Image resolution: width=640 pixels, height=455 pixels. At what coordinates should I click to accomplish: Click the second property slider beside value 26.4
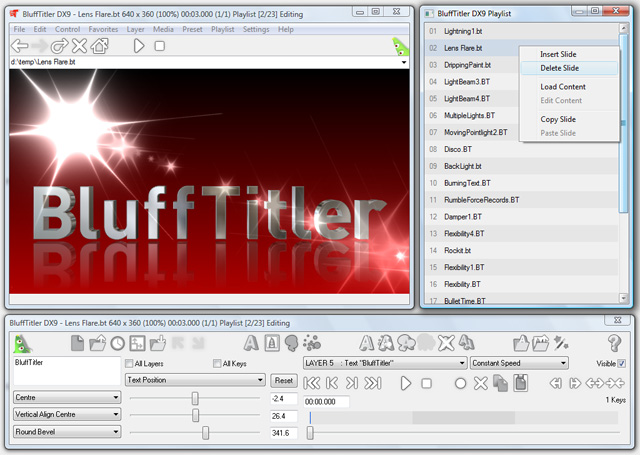coord(196,415)
